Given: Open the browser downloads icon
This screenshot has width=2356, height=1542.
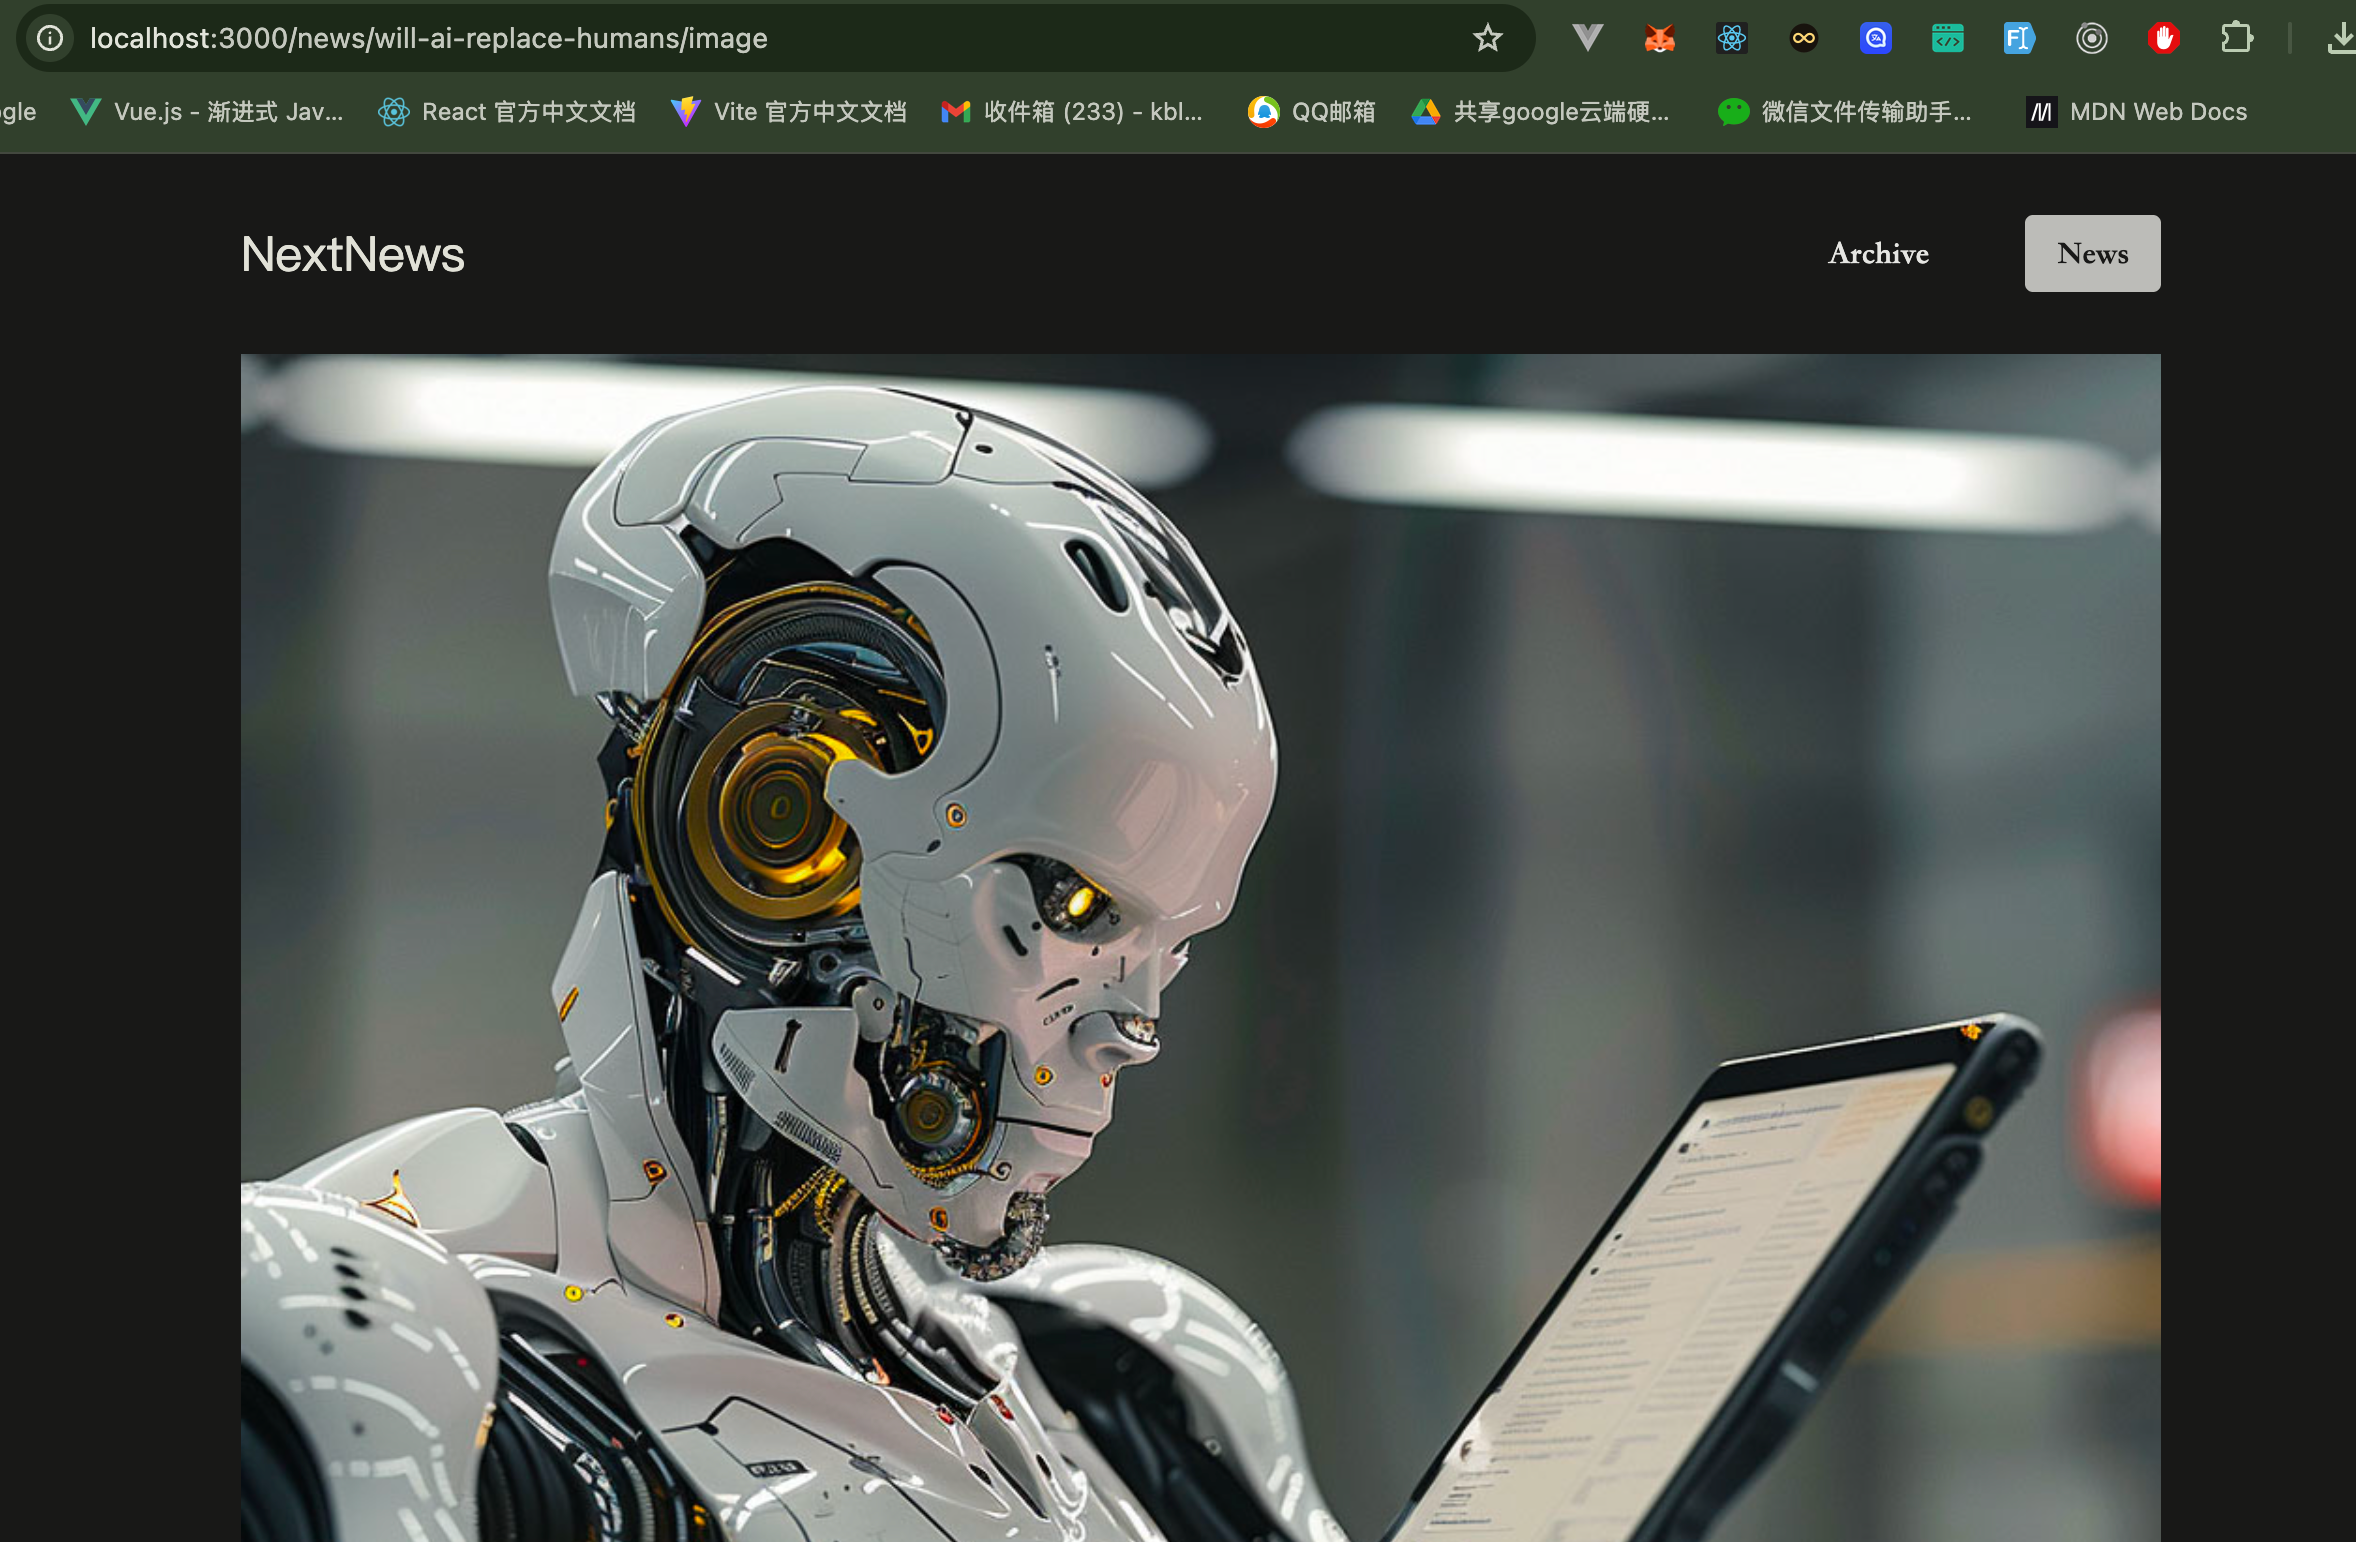Looking at the screenshot, I should [2340, 38].
